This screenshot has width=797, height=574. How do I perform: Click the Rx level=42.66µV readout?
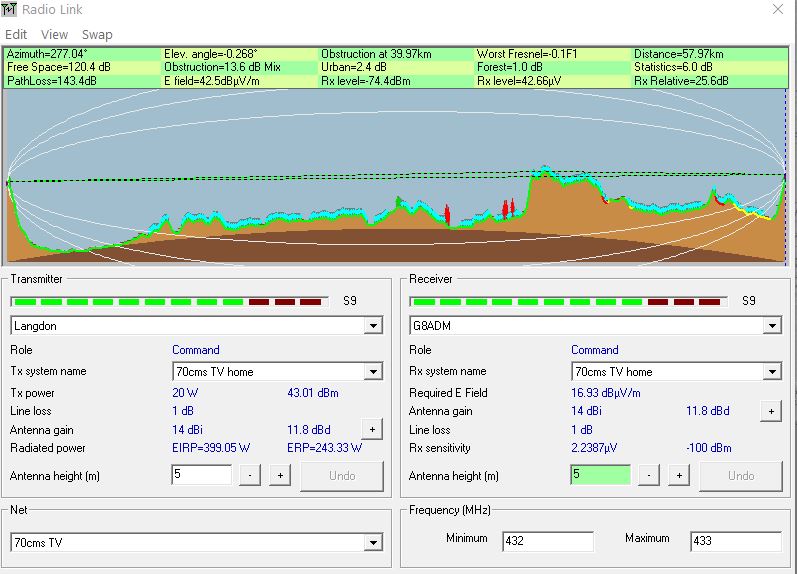(x=519, y=81)
